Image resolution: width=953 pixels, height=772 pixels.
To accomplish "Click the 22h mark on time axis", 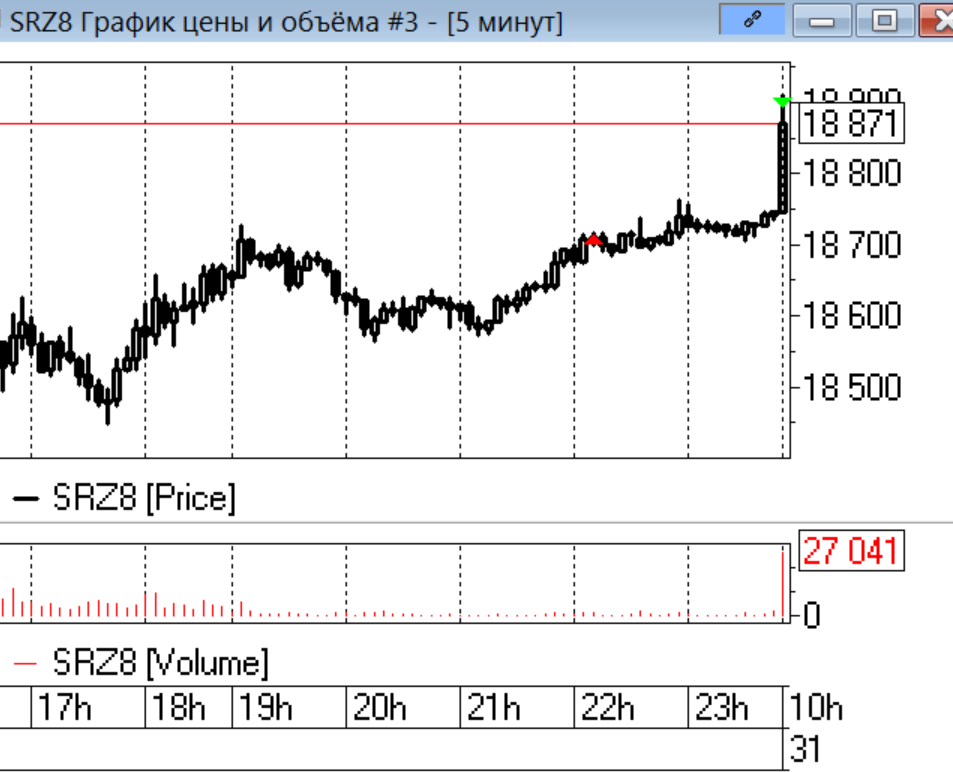I will [x=607, y=708].
